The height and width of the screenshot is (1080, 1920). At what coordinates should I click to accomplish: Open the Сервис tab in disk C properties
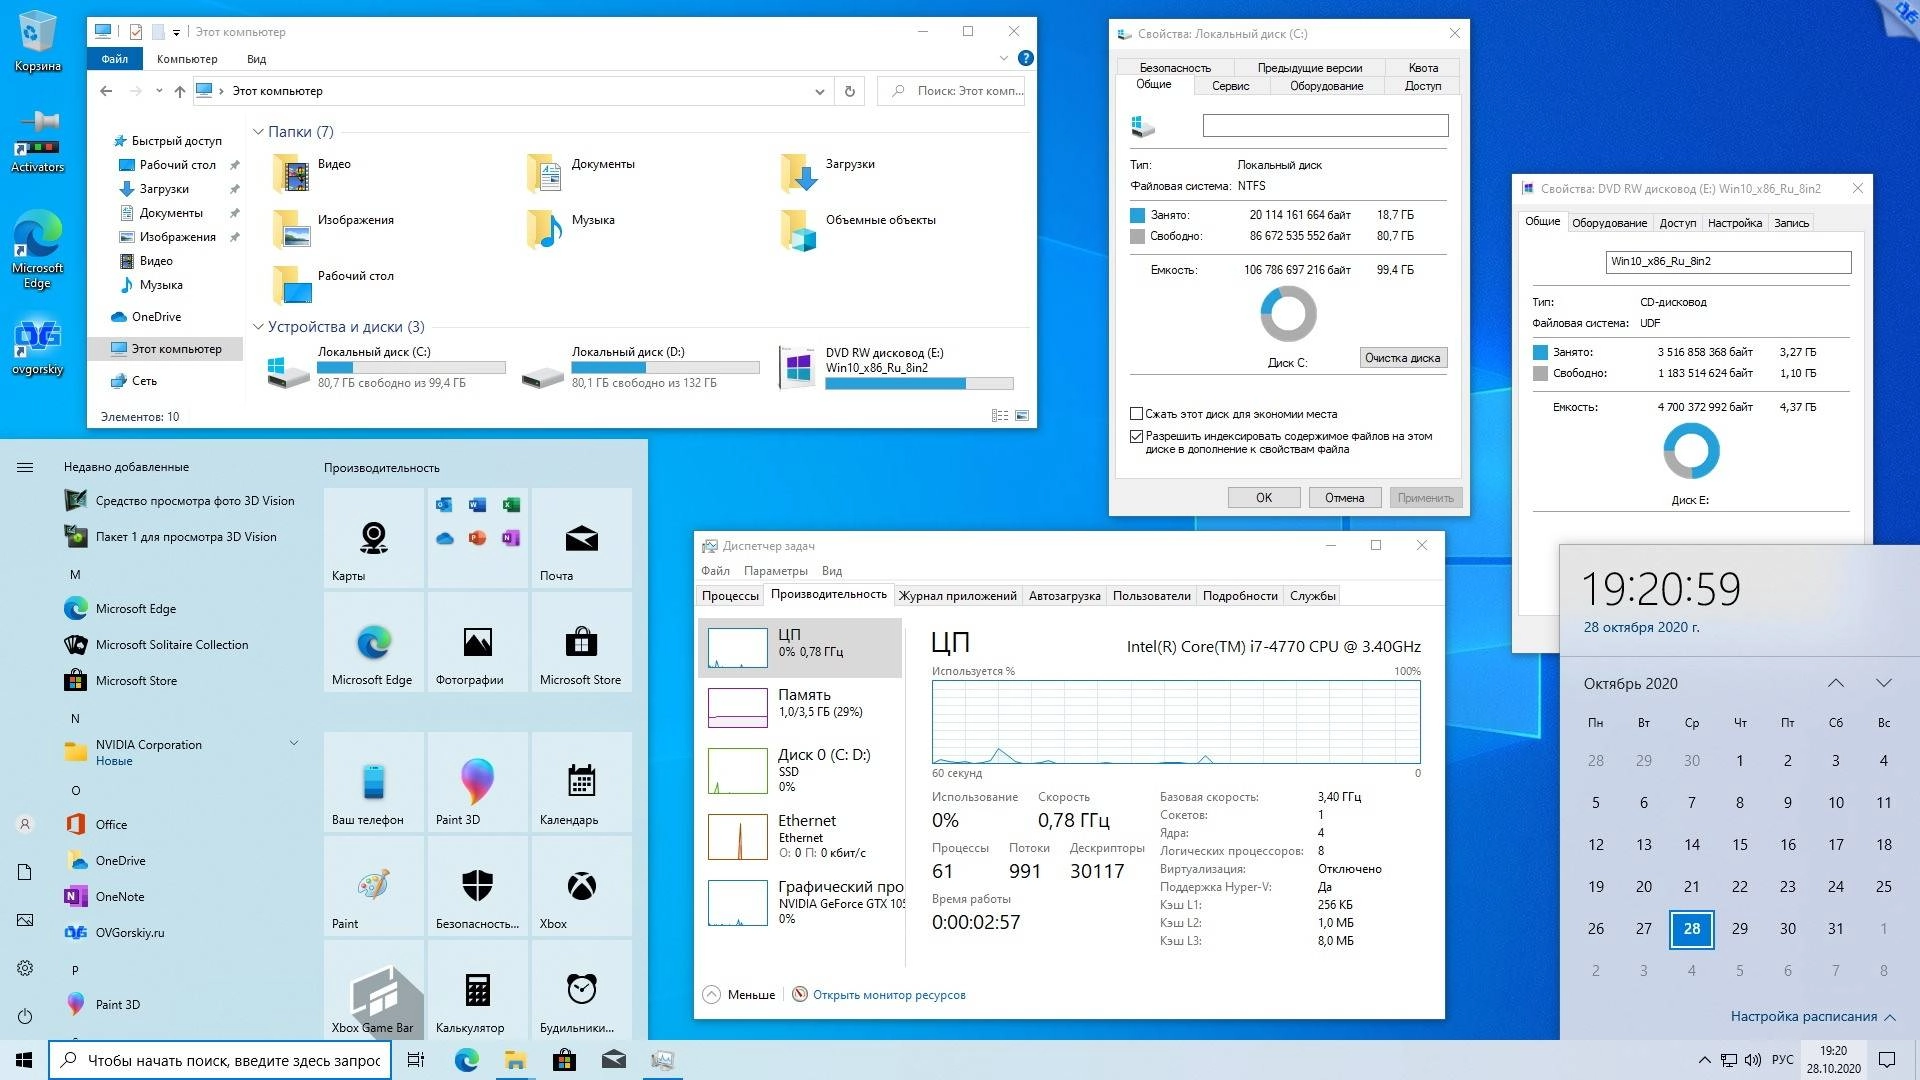(x=1229, y=86)
